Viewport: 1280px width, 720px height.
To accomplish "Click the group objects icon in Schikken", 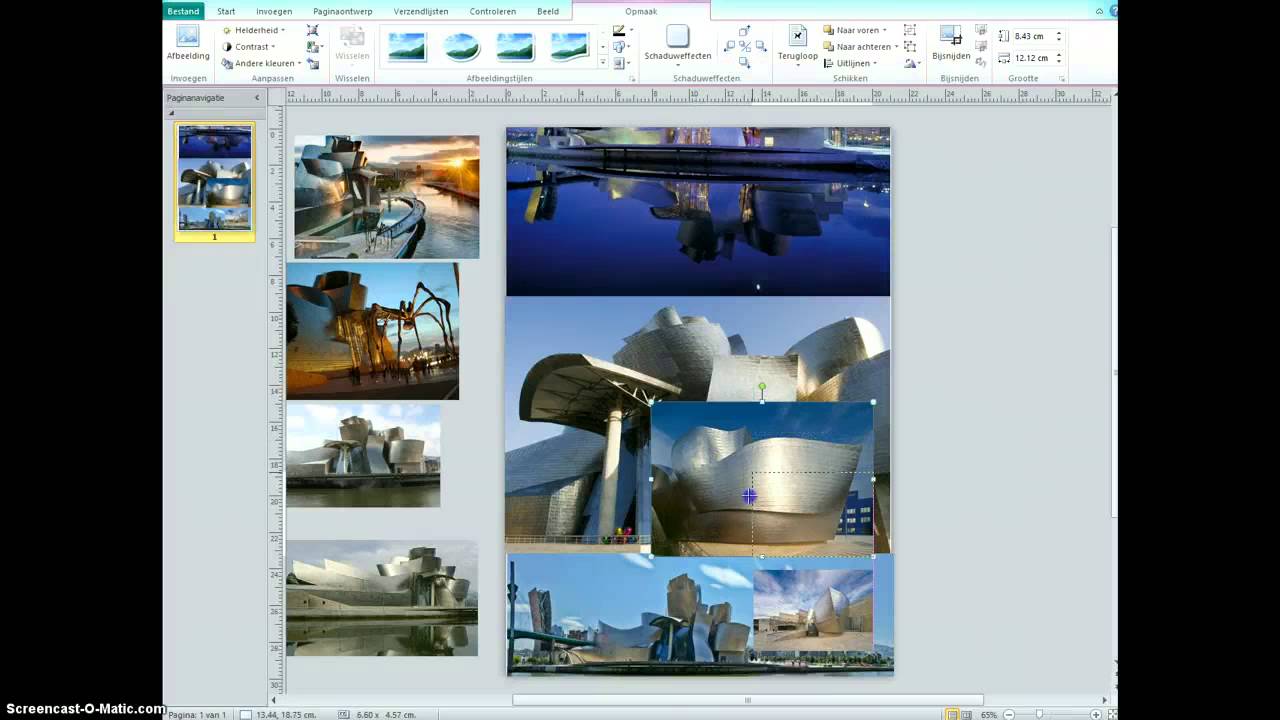I will 909,31.
